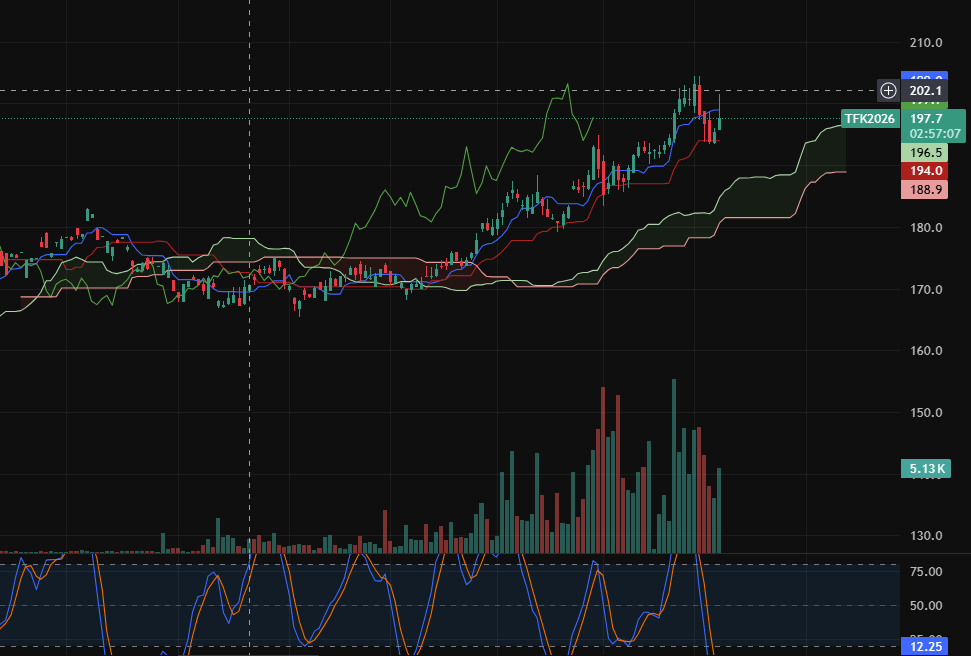Click the 130.0 price axis label
This screenshot has height=656, width=971.
(x=927, y=536)
